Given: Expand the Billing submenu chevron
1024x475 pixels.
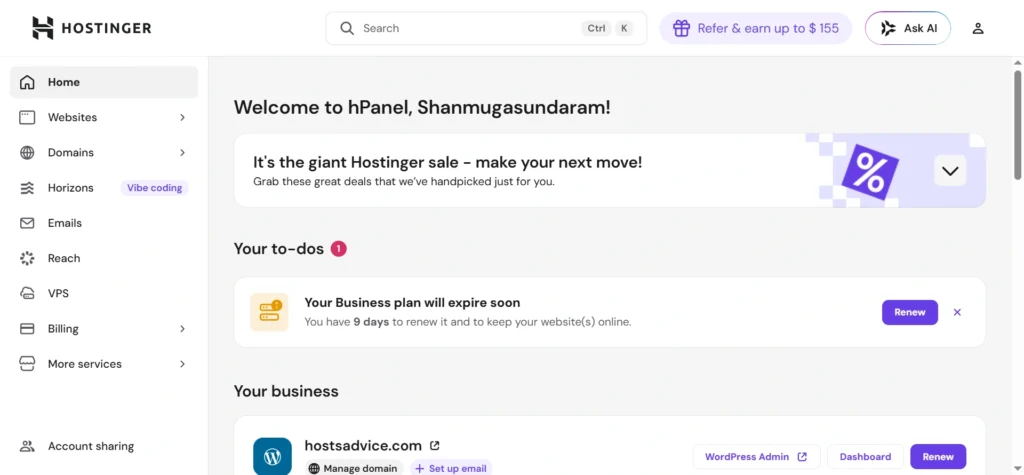Looking at the screenshot, I should click(182, 328).
